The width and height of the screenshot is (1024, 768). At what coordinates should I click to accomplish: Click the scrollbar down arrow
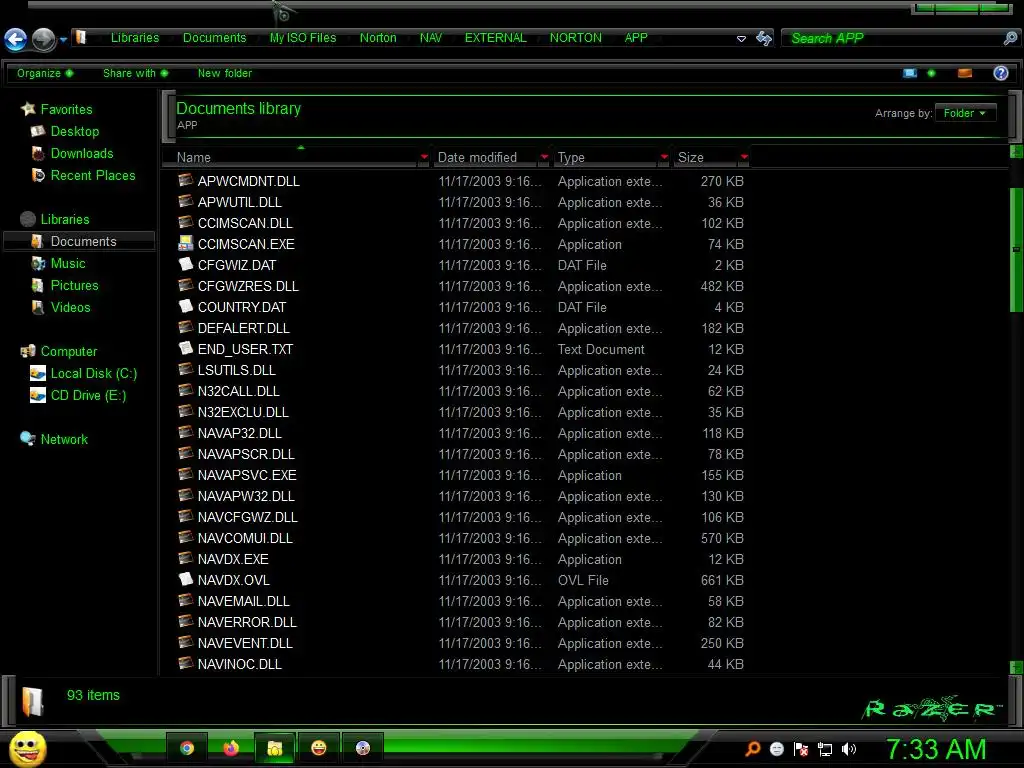pyautogui.click(x=1016, y=667)
